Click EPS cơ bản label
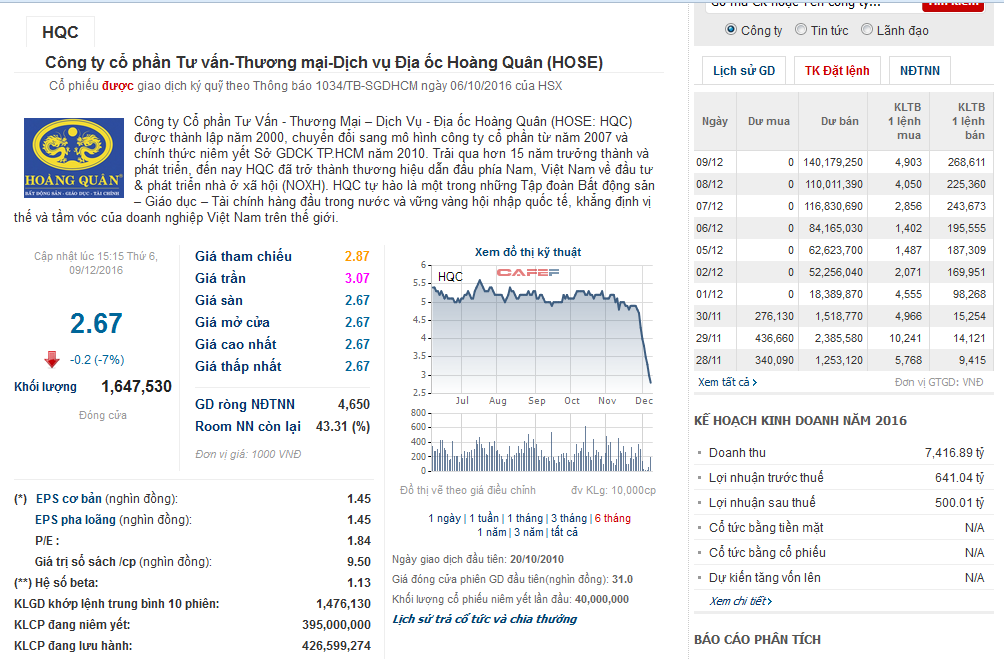 [69, 498]
